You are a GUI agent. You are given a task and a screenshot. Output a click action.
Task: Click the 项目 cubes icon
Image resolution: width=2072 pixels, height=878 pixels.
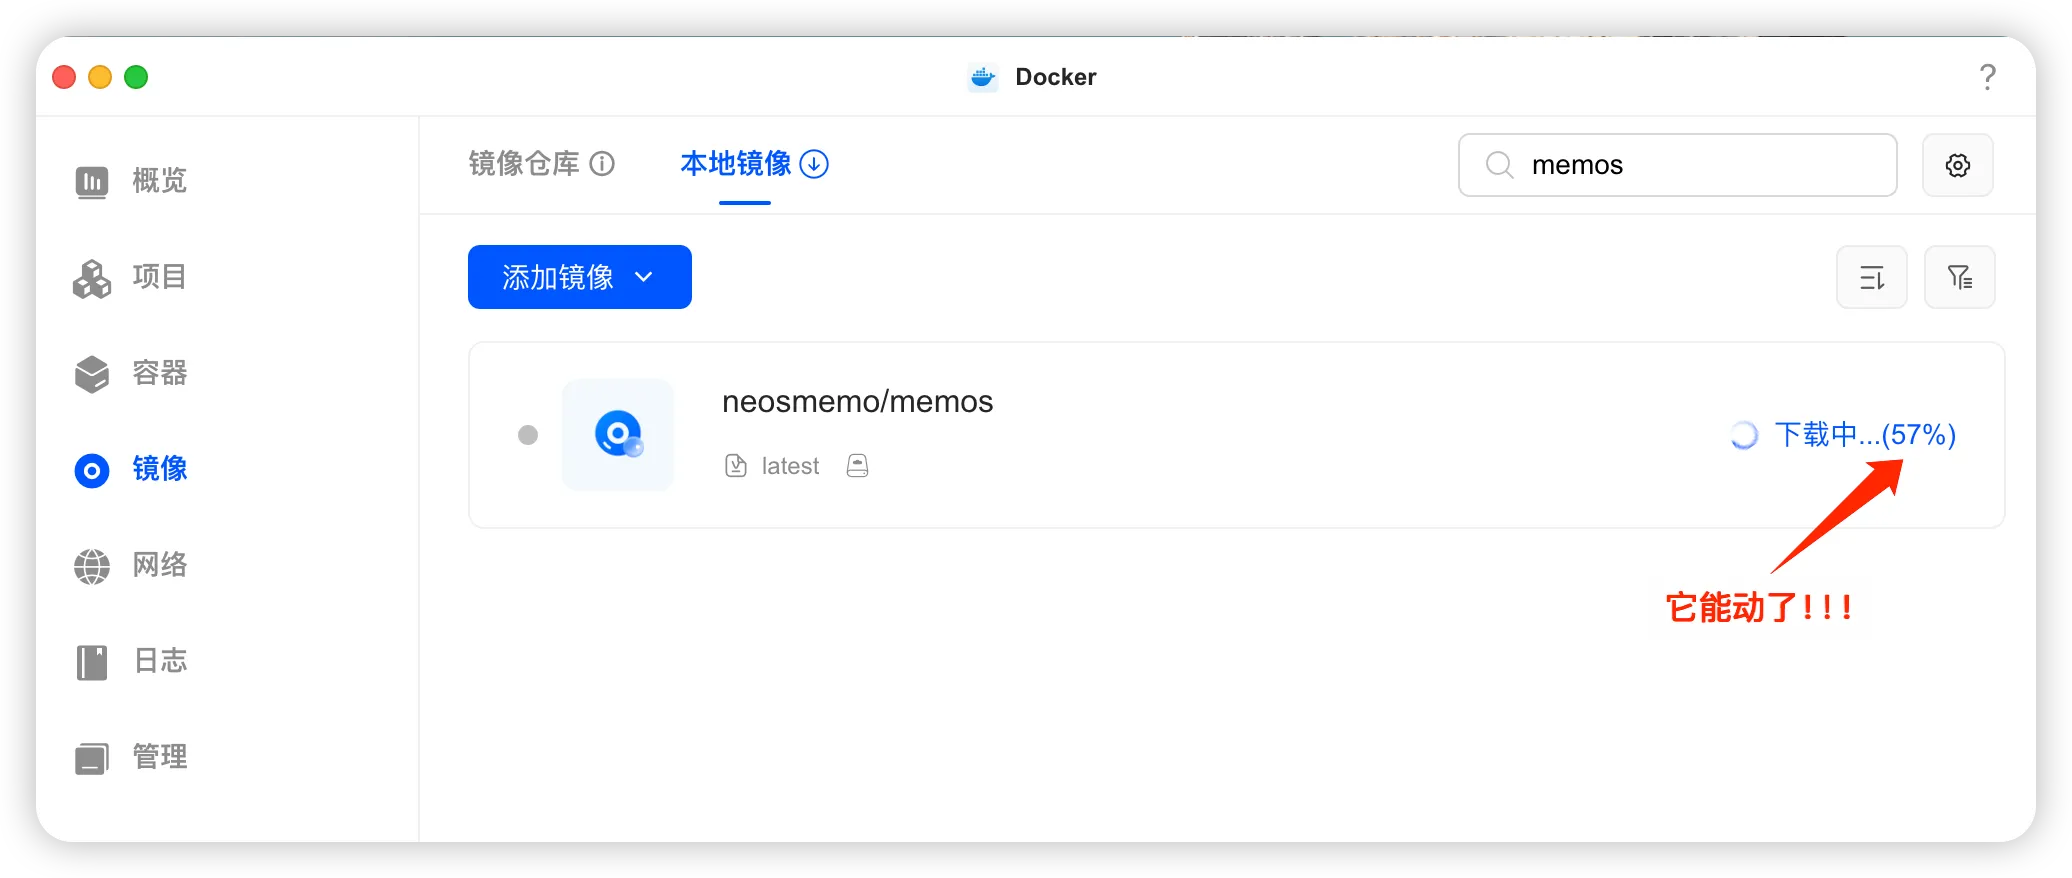click(92, 278)
